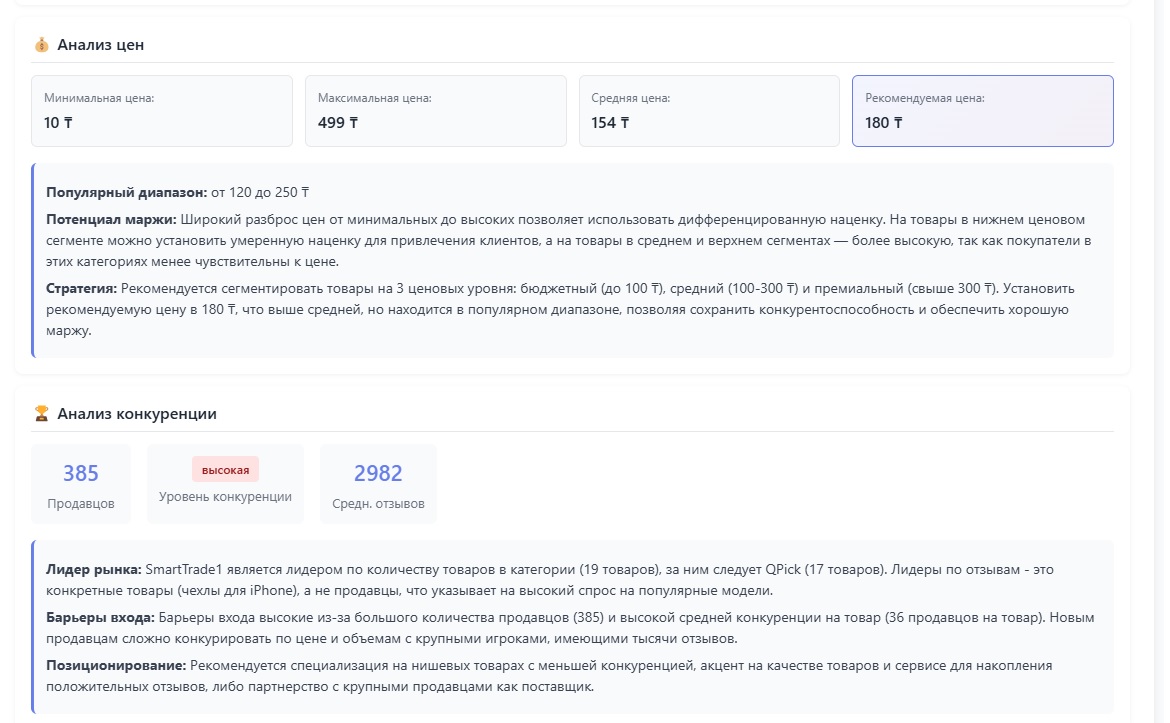Click the money bag icon beside Анализ цен
The height and width of the screenshot is (723, 1170).
[41, 45]
